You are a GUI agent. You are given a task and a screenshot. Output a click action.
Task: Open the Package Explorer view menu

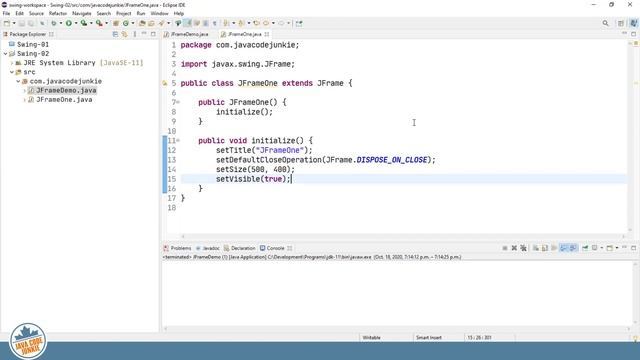(x=135, y=34)
